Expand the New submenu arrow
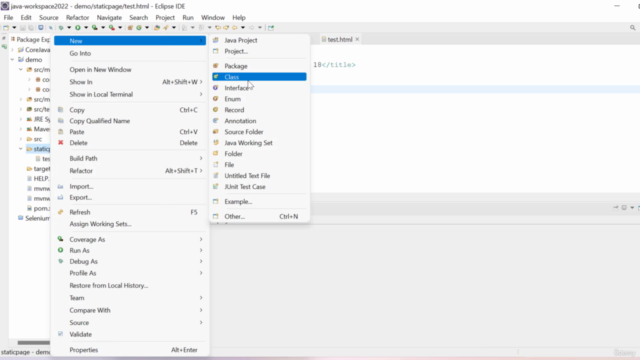640x360 pixels. [201, 41]
